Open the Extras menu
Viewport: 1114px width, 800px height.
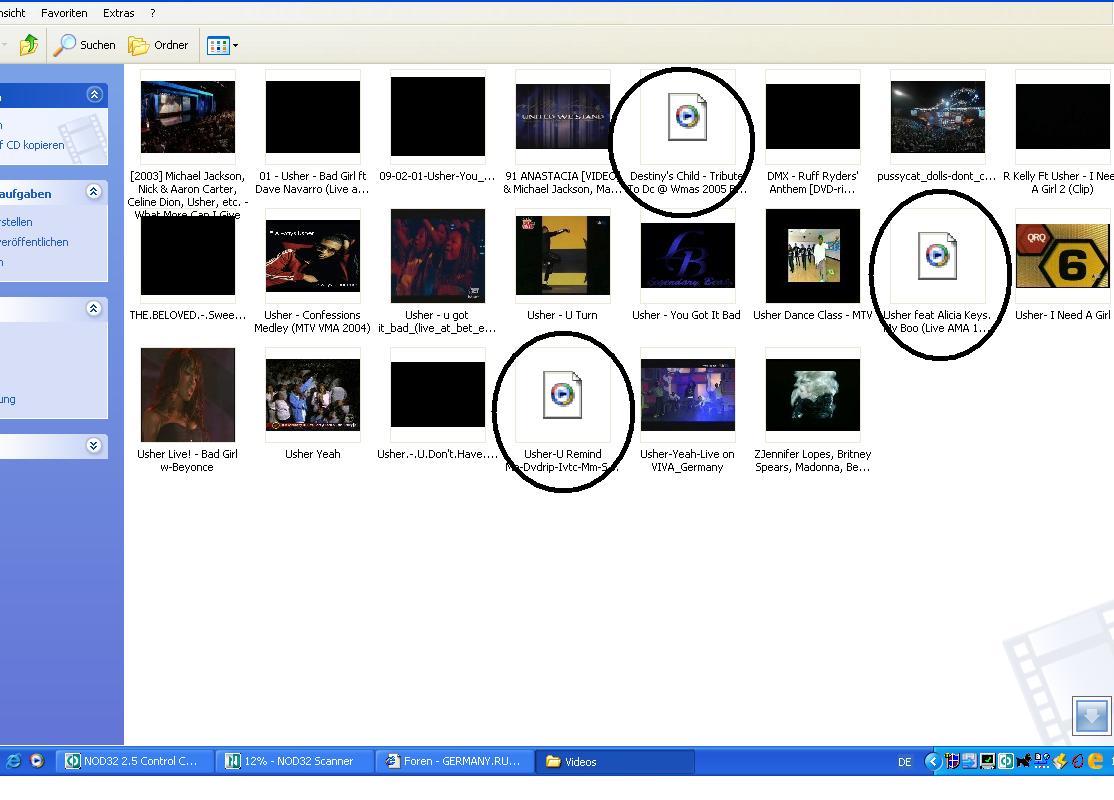click(119, 13)
